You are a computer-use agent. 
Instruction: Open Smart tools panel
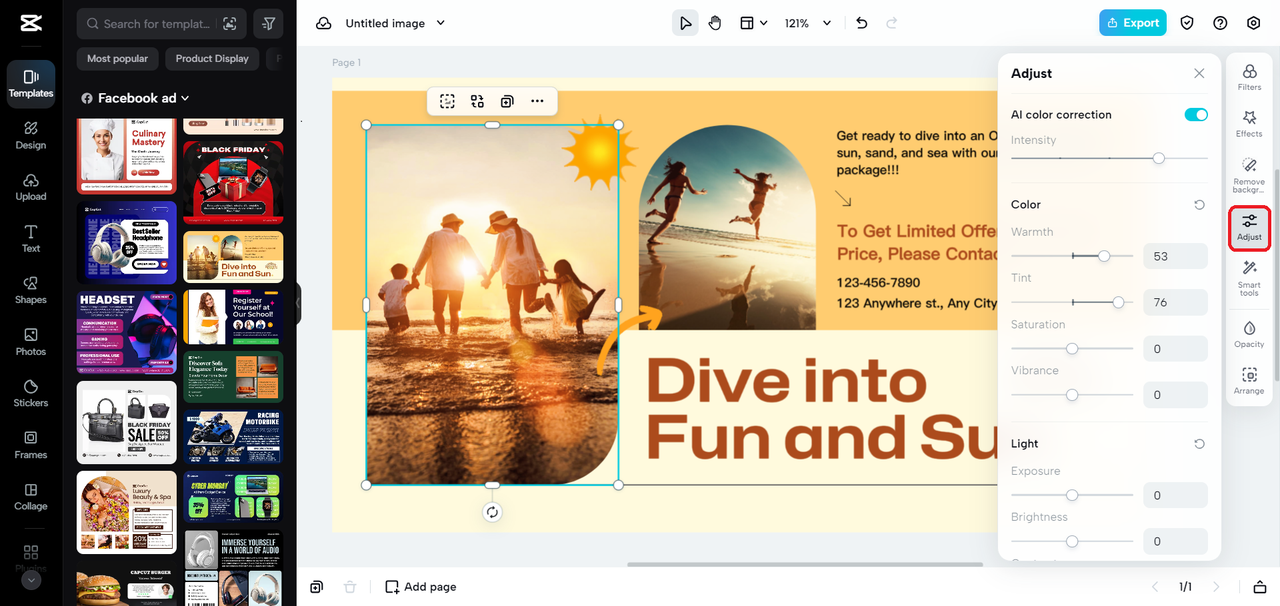pos(1249,276)
